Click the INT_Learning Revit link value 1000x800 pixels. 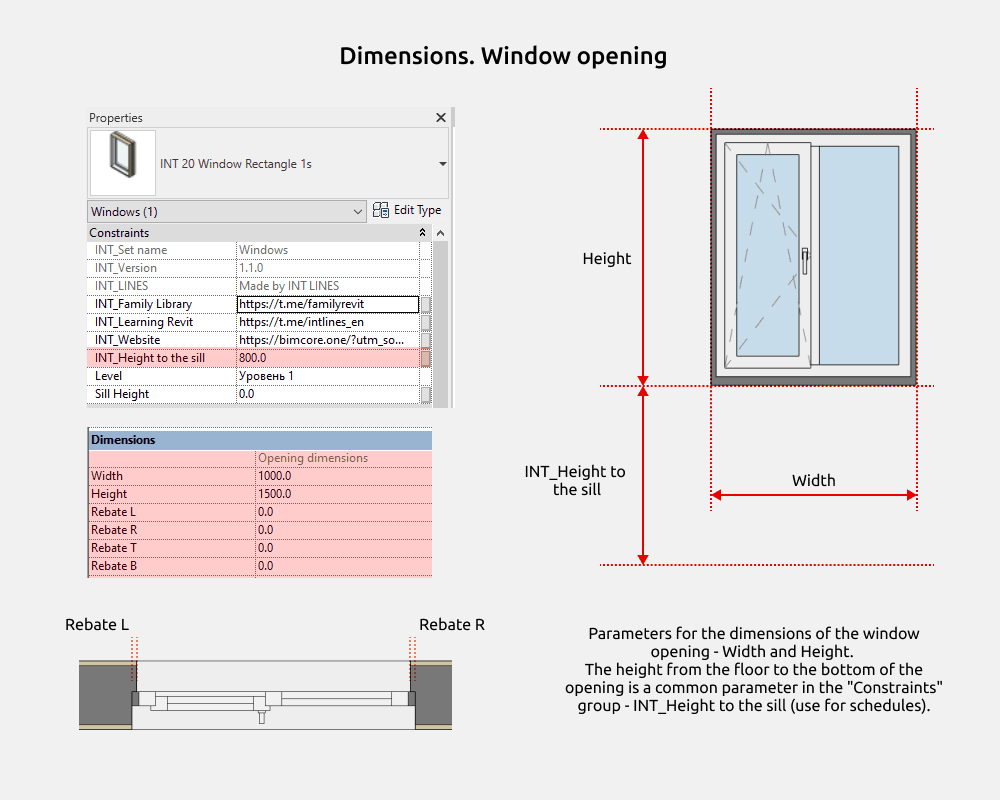click(328, 322)
